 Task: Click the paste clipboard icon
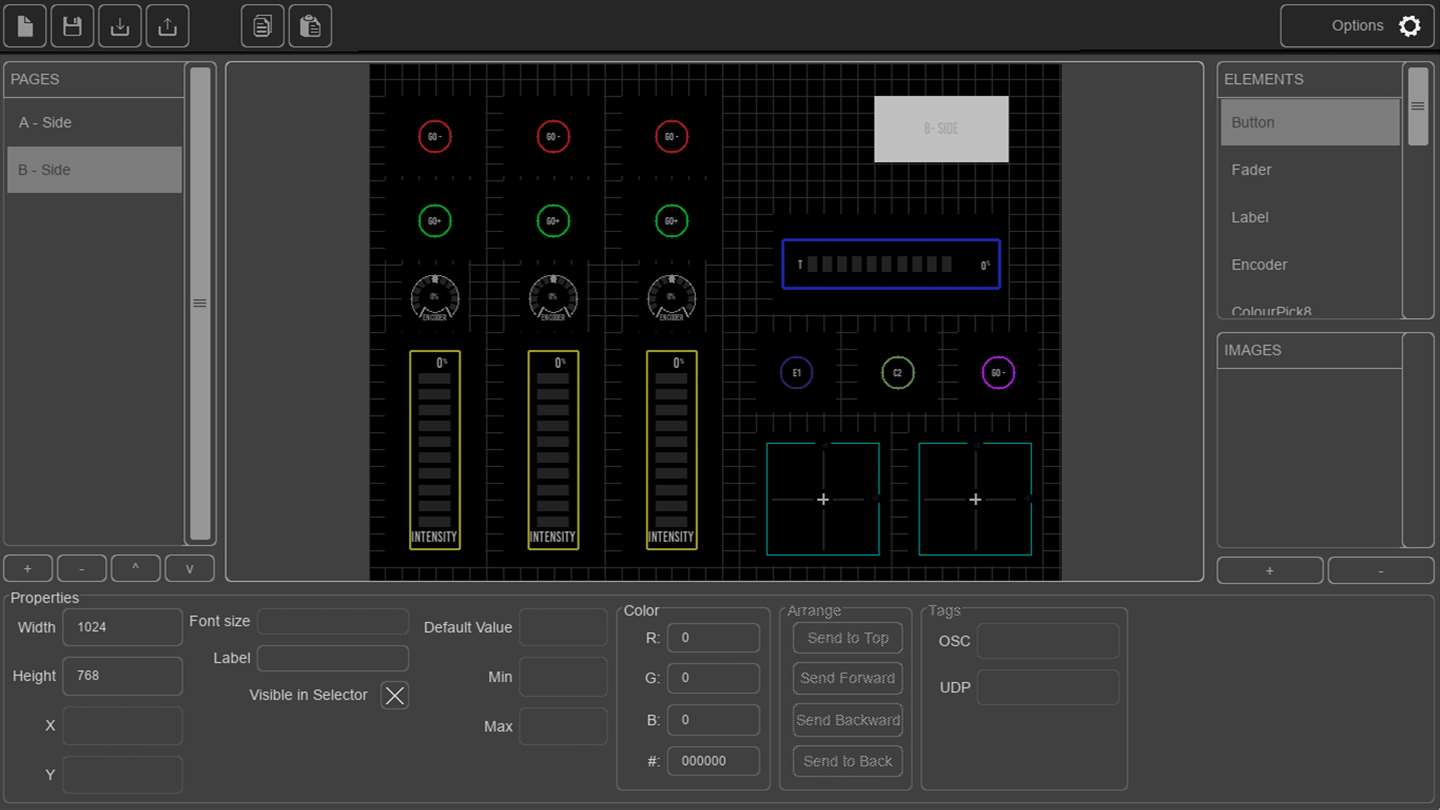[x=310, y=26]
